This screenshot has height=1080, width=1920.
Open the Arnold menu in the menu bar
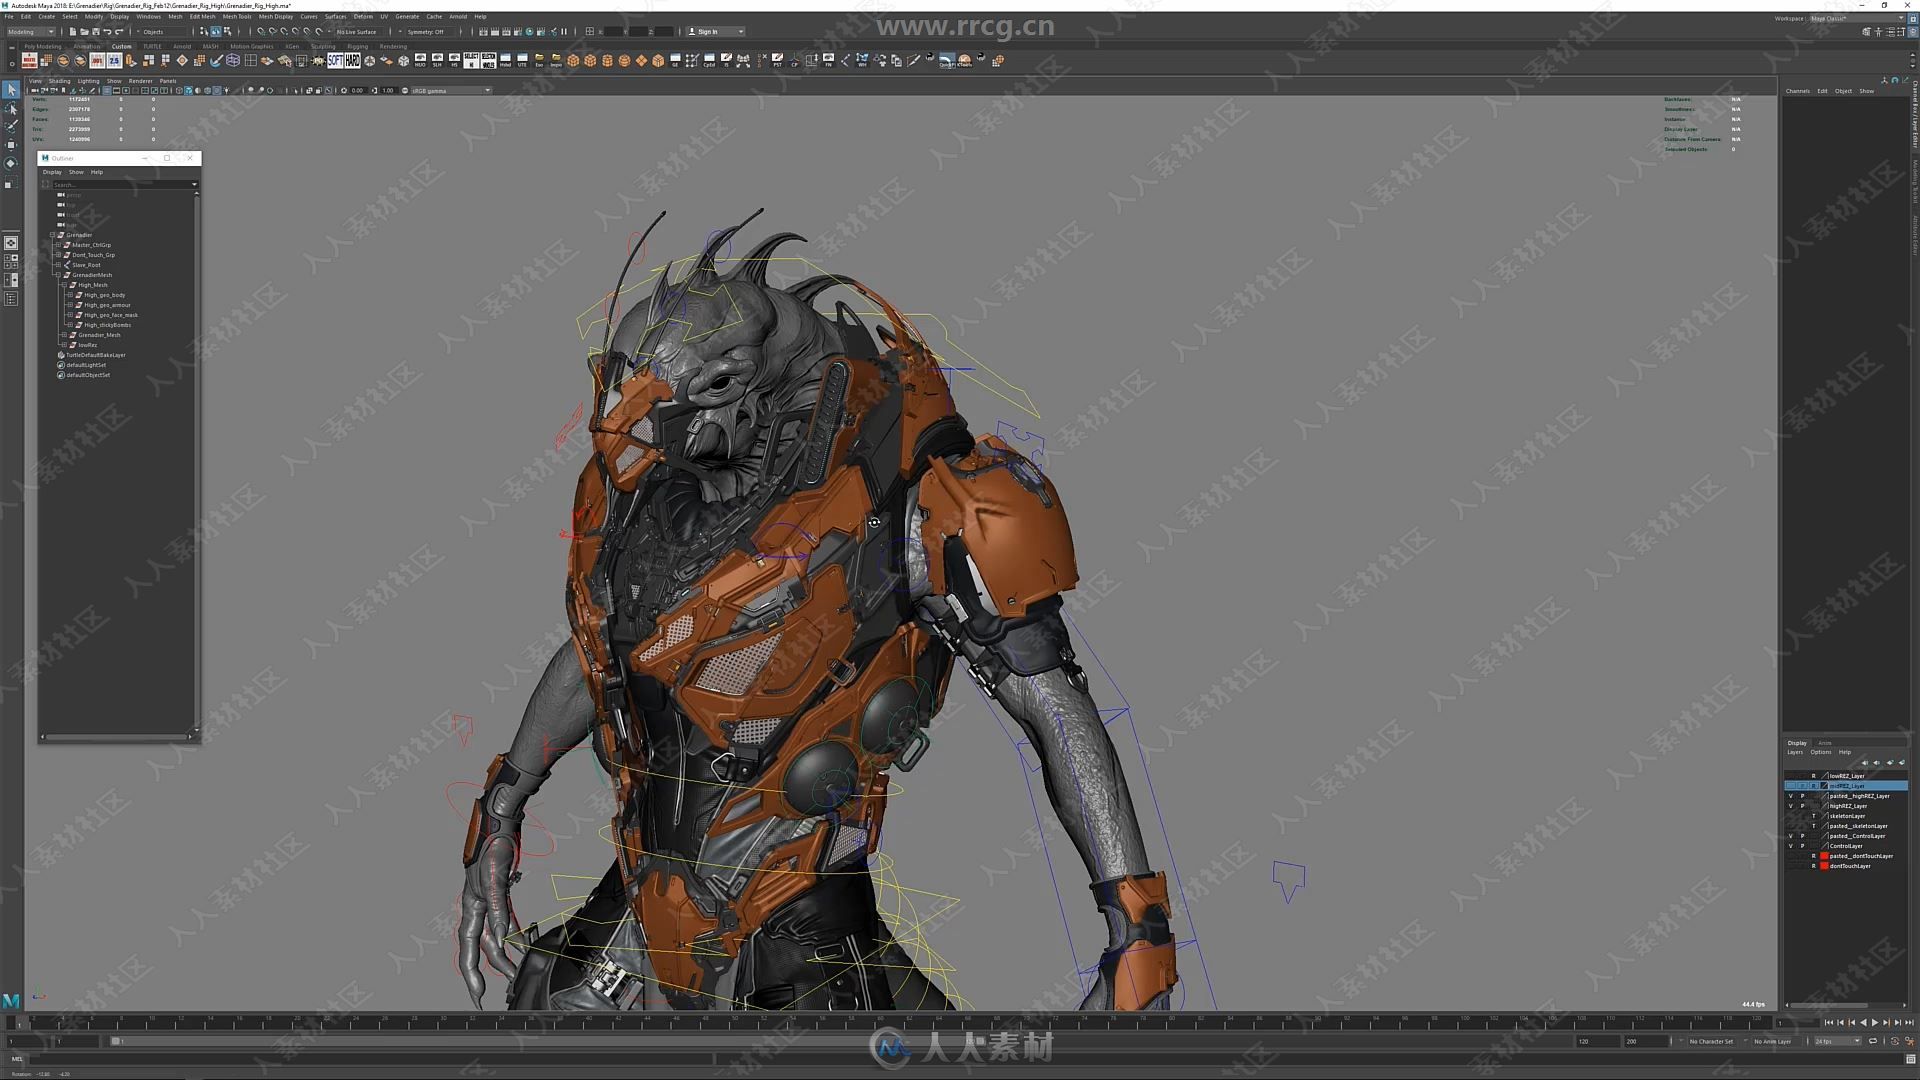(x=458, y=17)
